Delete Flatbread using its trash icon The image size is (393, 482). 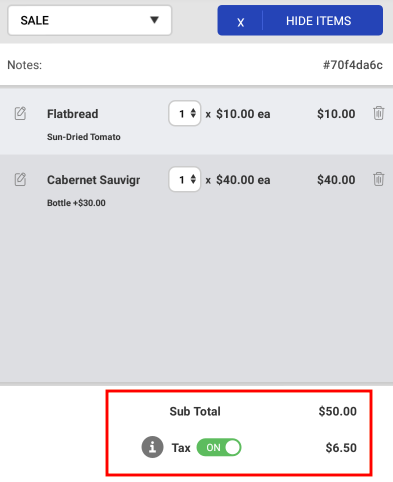tap(378, 113)
